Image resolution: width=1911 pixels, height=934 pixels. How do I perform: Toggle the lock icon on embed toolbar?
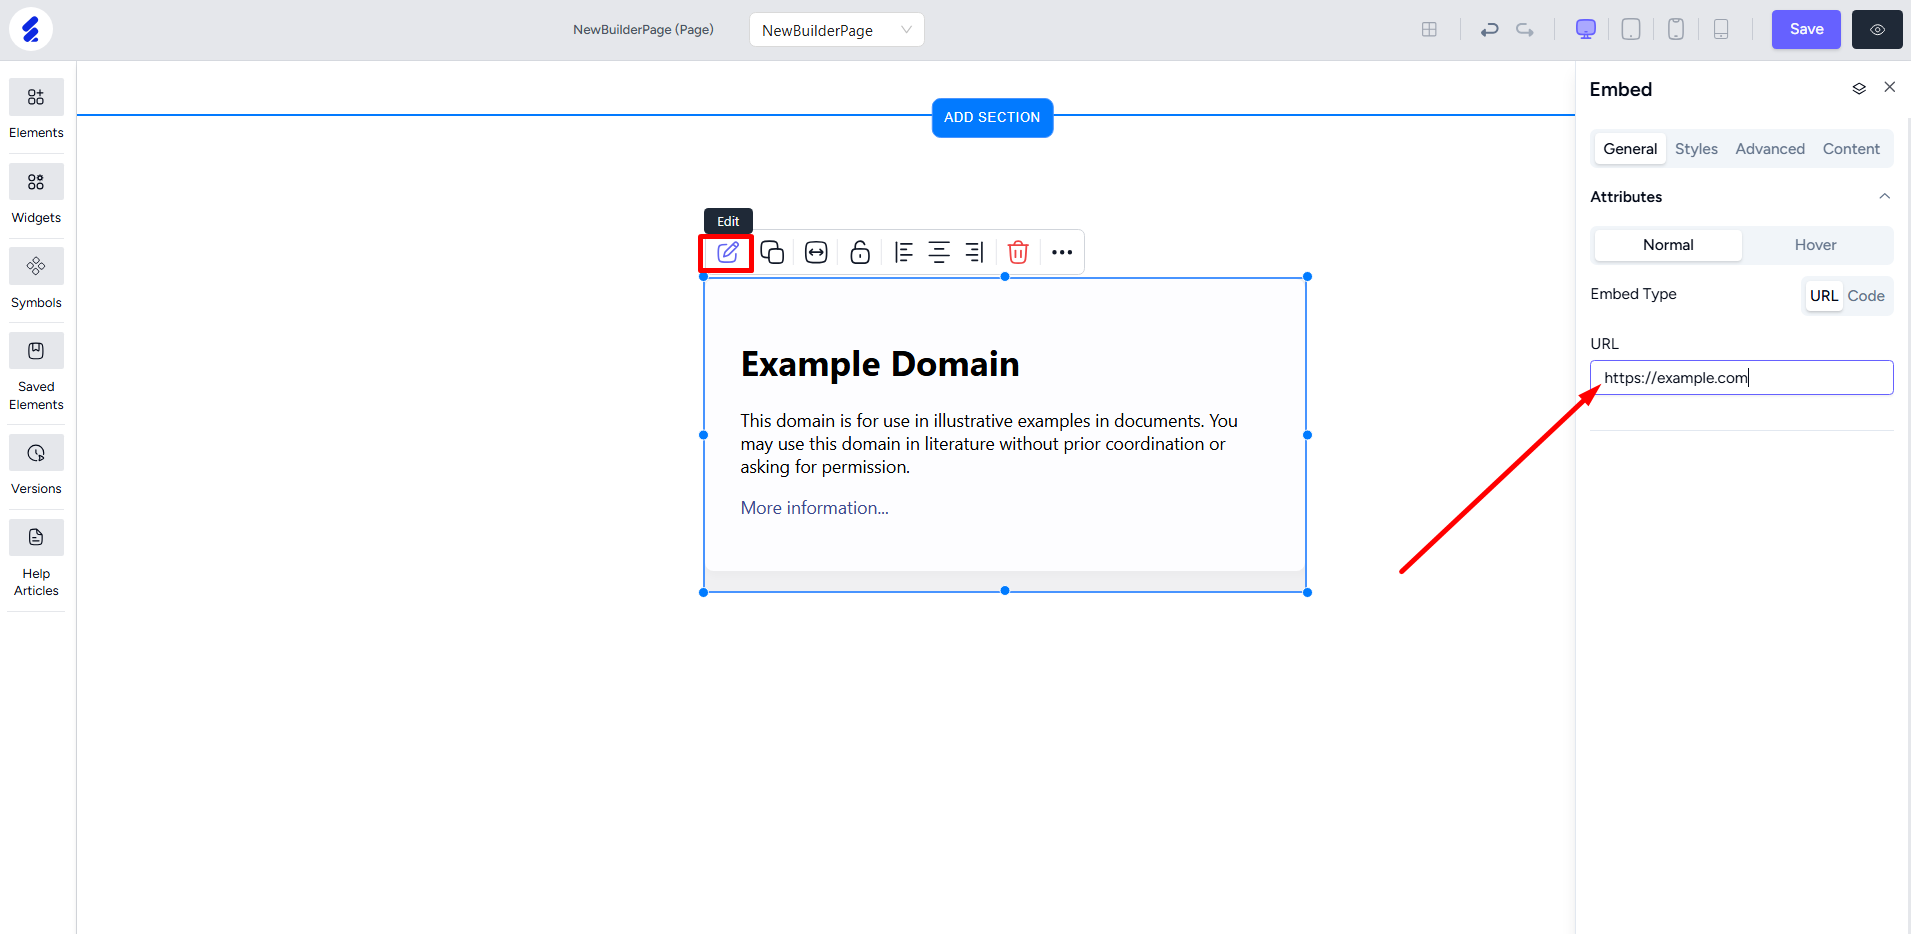click(x=860, y=253)
